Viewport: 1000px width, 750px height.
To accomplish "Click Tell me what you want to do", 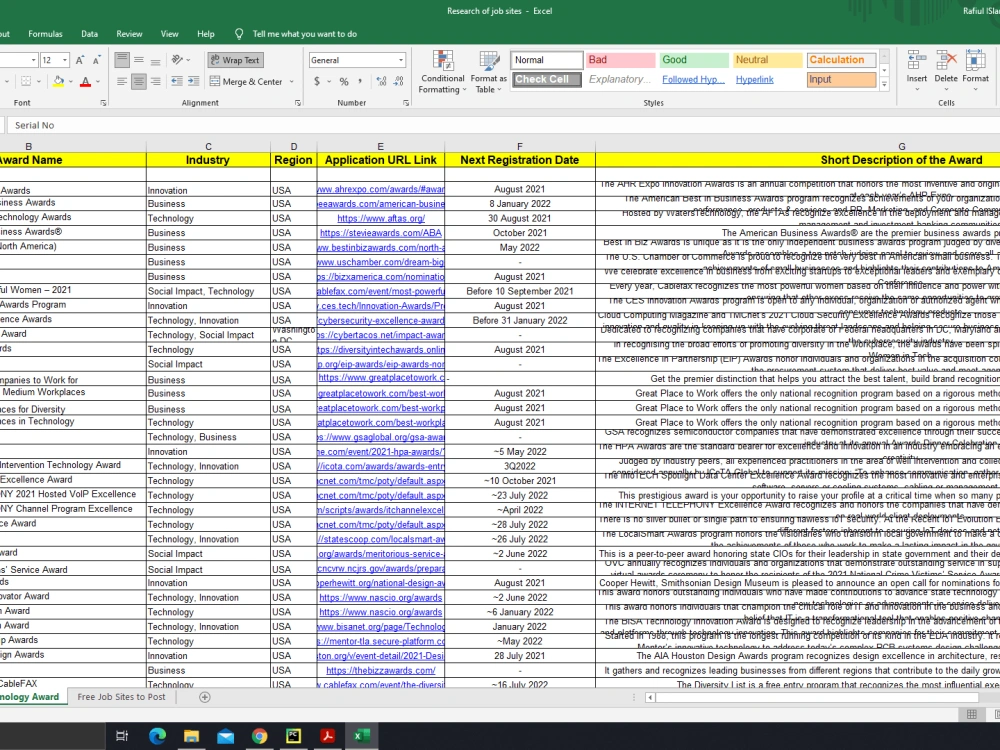I will coord(305,34).
